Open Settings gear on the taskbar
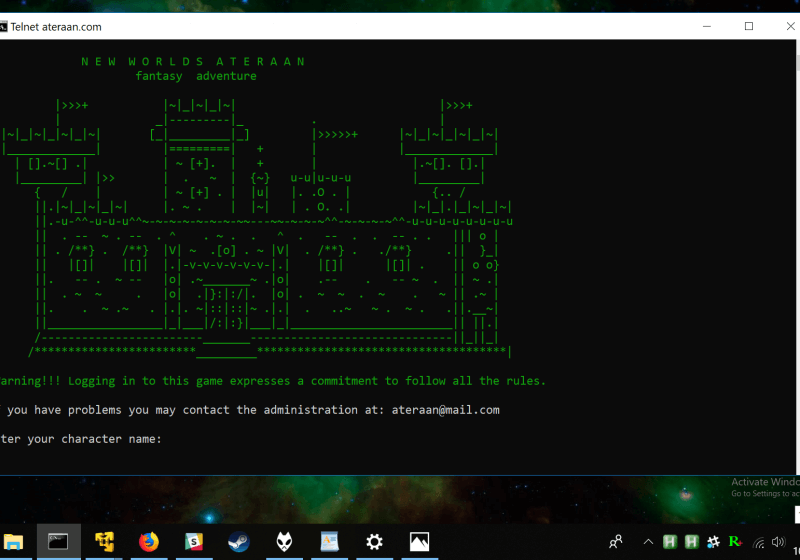 pos(374,542)
